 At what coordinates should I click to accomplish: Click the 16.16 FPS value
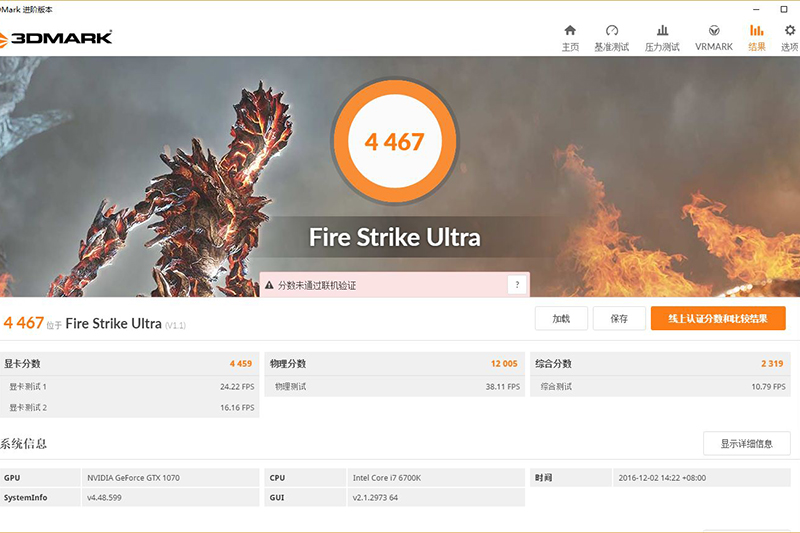[237, 408]
